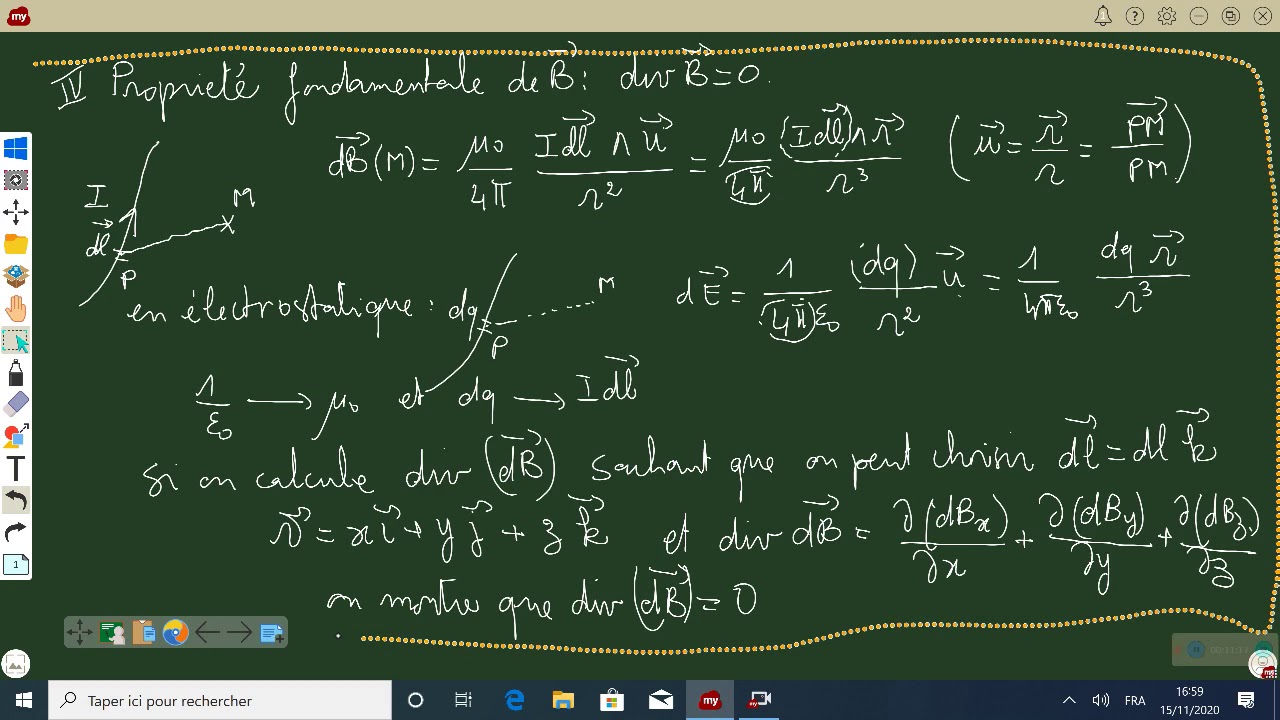Viewport: 1280px width, 720px height.
Task: Click the Windows desktop icon in left toolbar
Action: [x=16, y=148]
